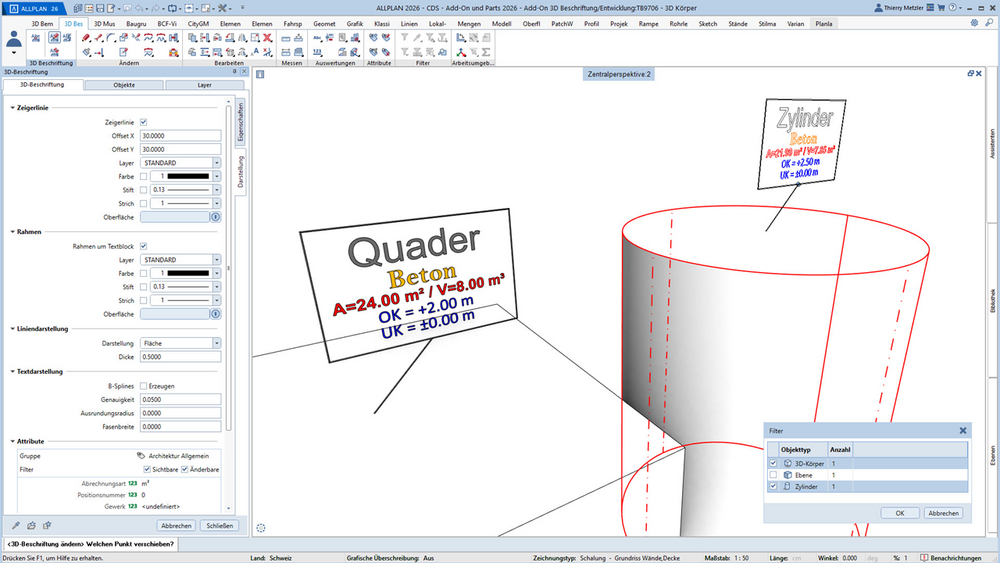The height and width of the screenshot is (563, 1000).
Task: Click the Sum icon in Arbeitsumgebung group
Action: pyautogui.click(x=486, y=52)
